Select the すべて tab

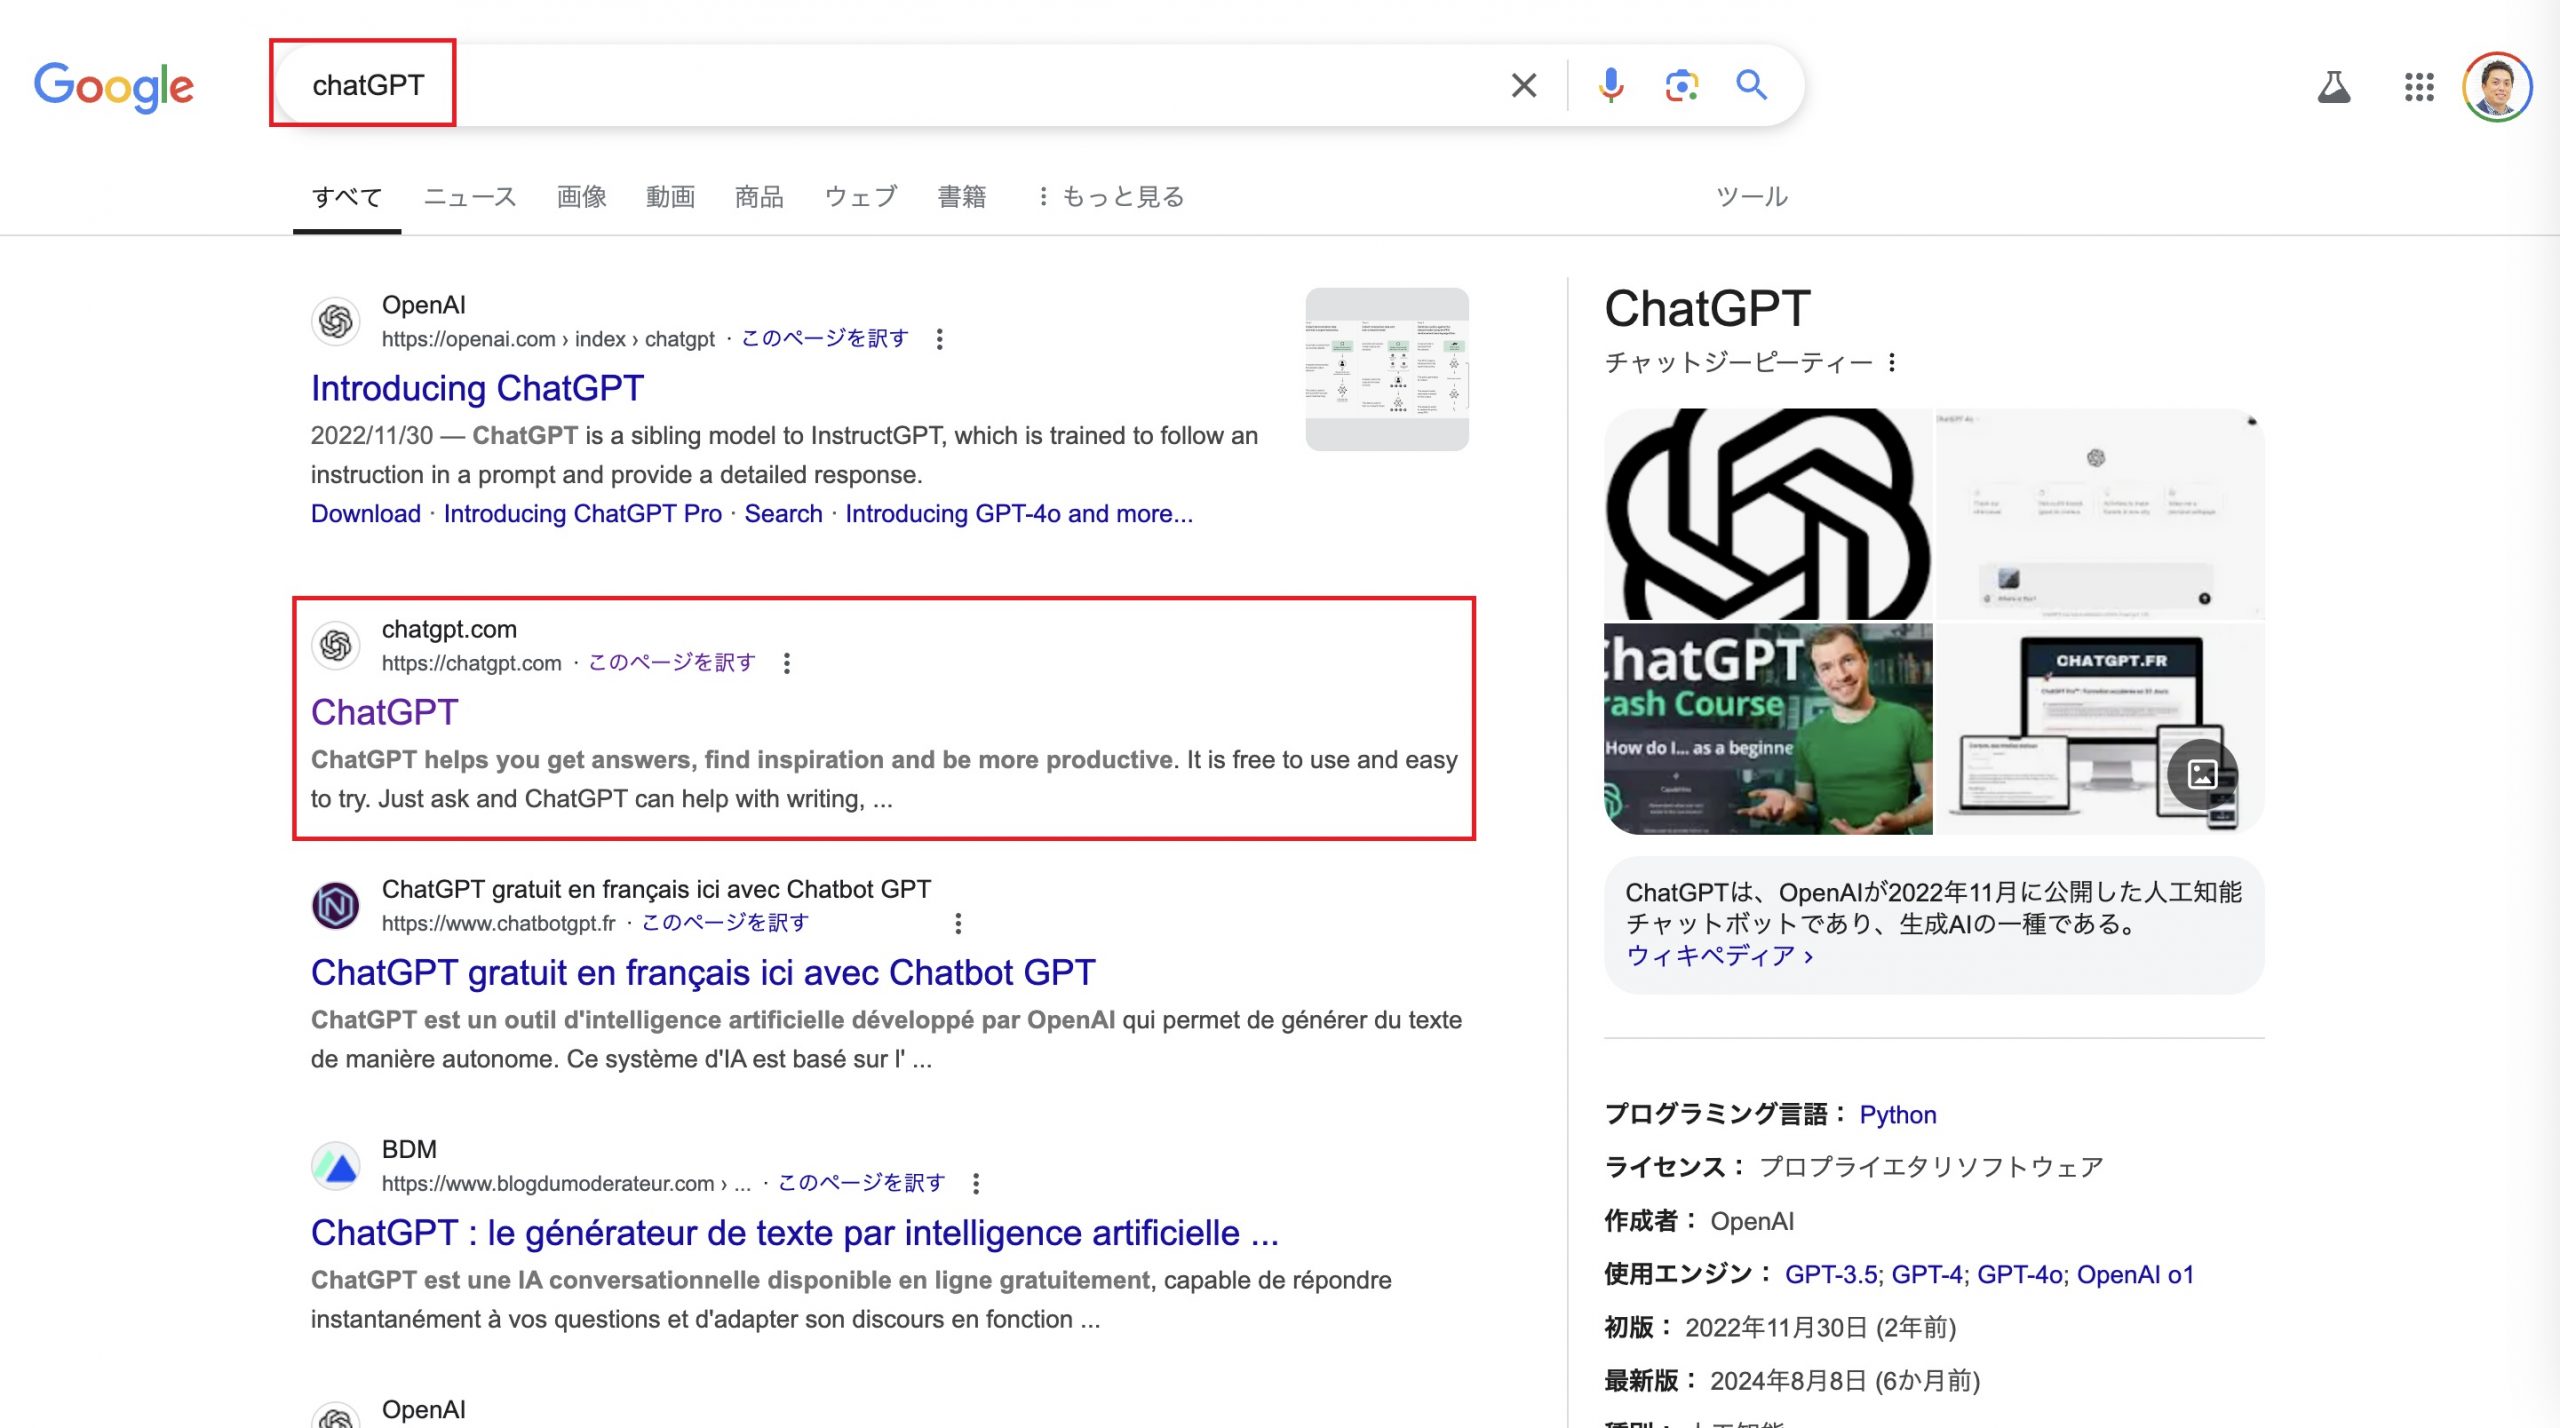click(x=347, y=196)
